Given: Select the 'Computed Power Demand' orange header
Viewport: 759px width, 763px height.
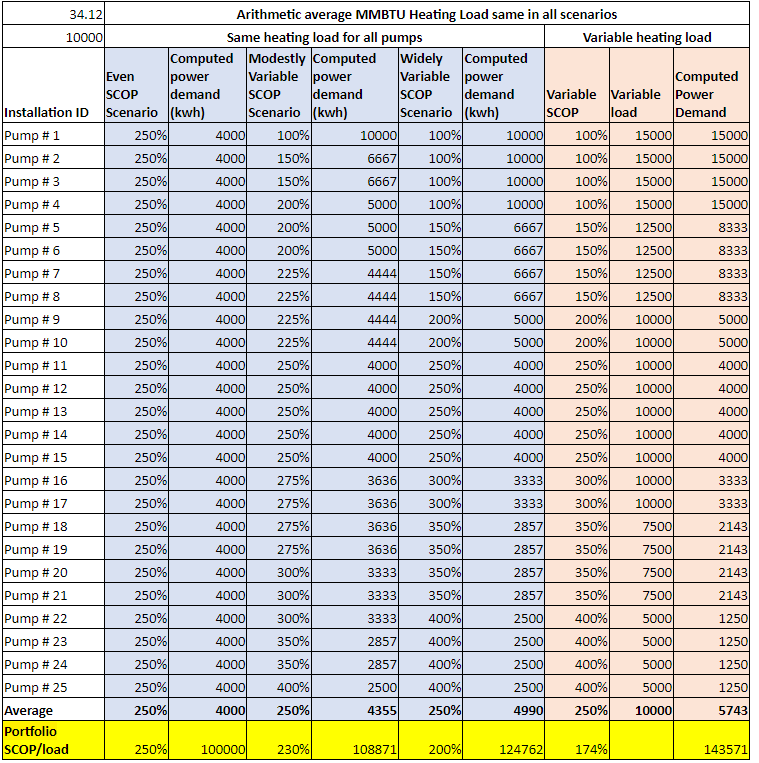Looking at the screenshot, I should 712,85.
